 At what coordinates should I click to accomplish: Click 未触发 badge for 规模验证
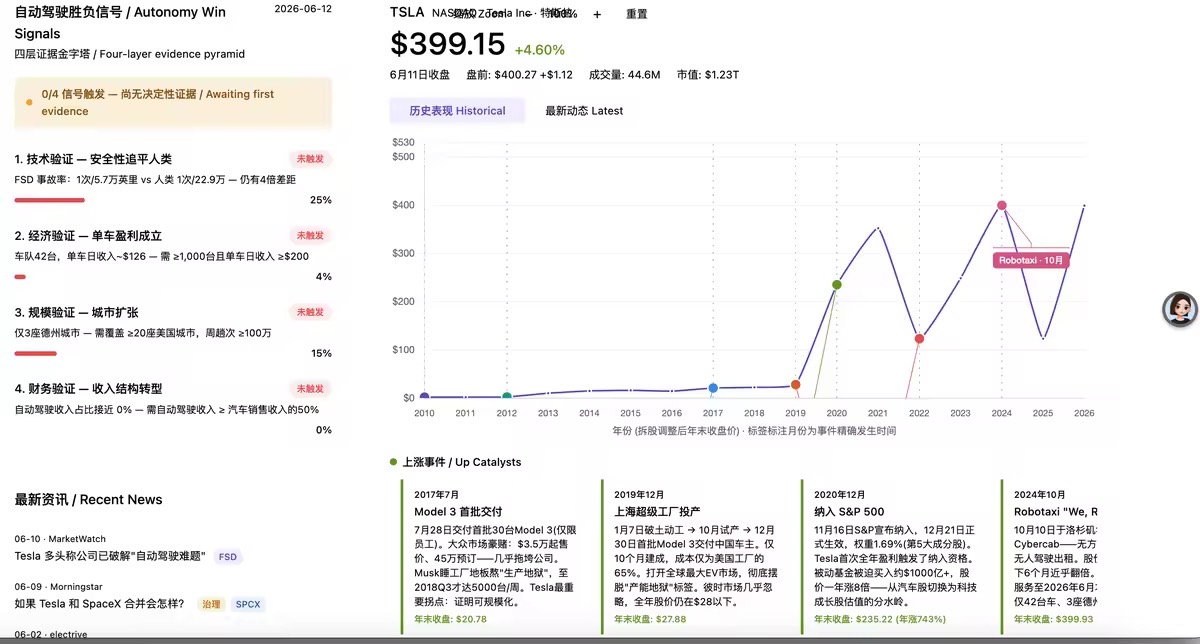point(309,312)
